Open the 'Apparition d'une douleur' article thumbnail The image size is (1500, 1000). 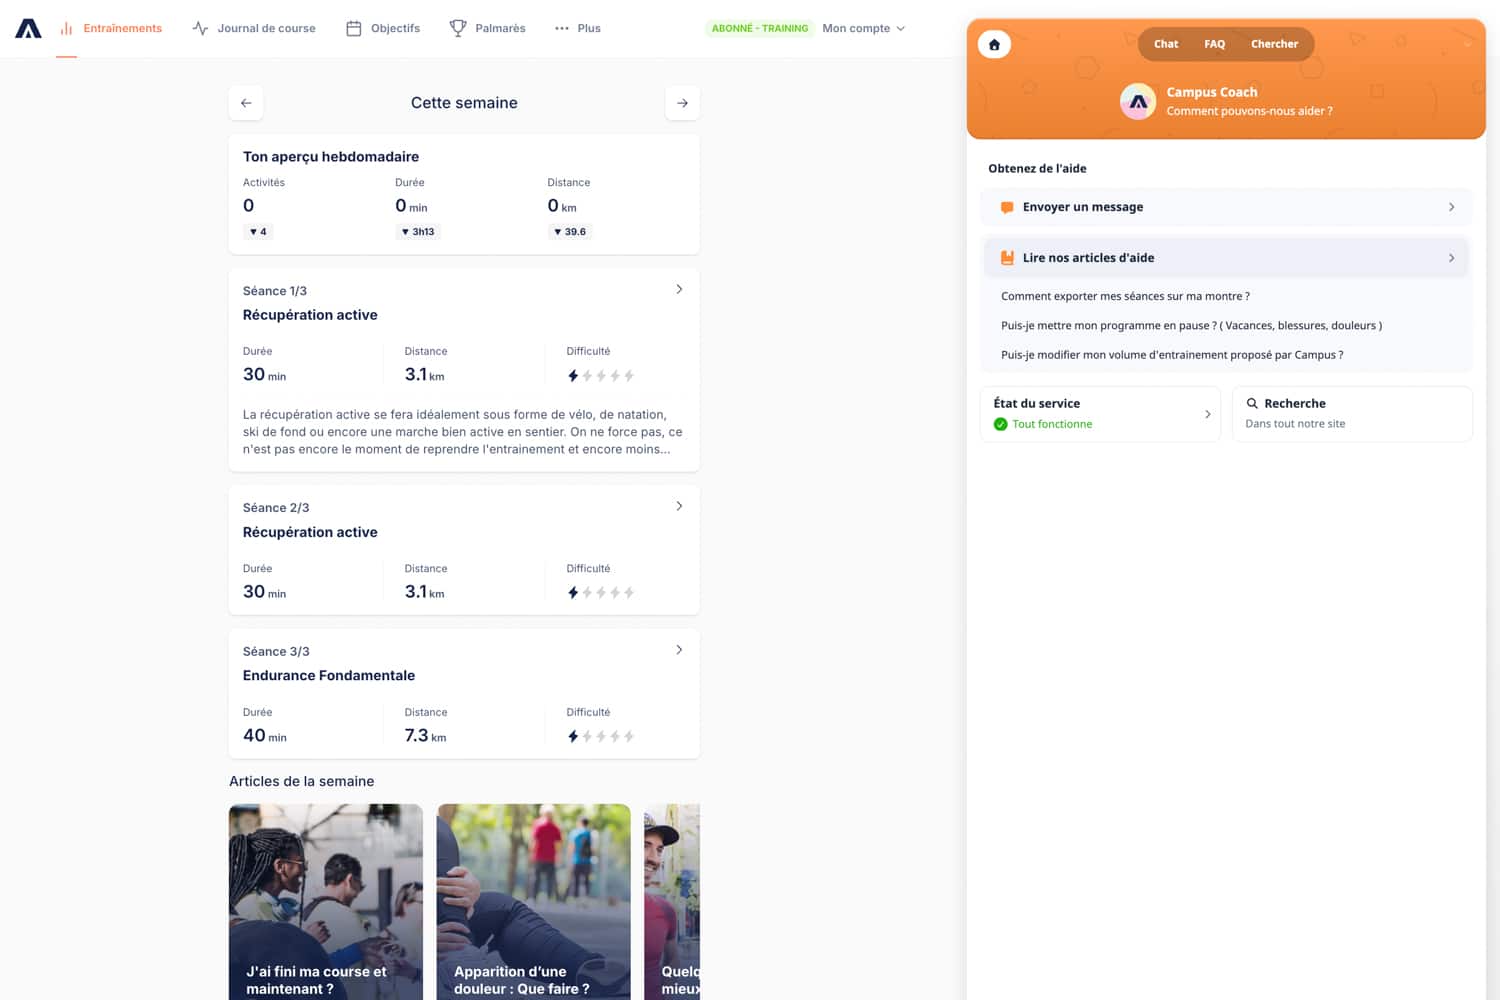533,900
